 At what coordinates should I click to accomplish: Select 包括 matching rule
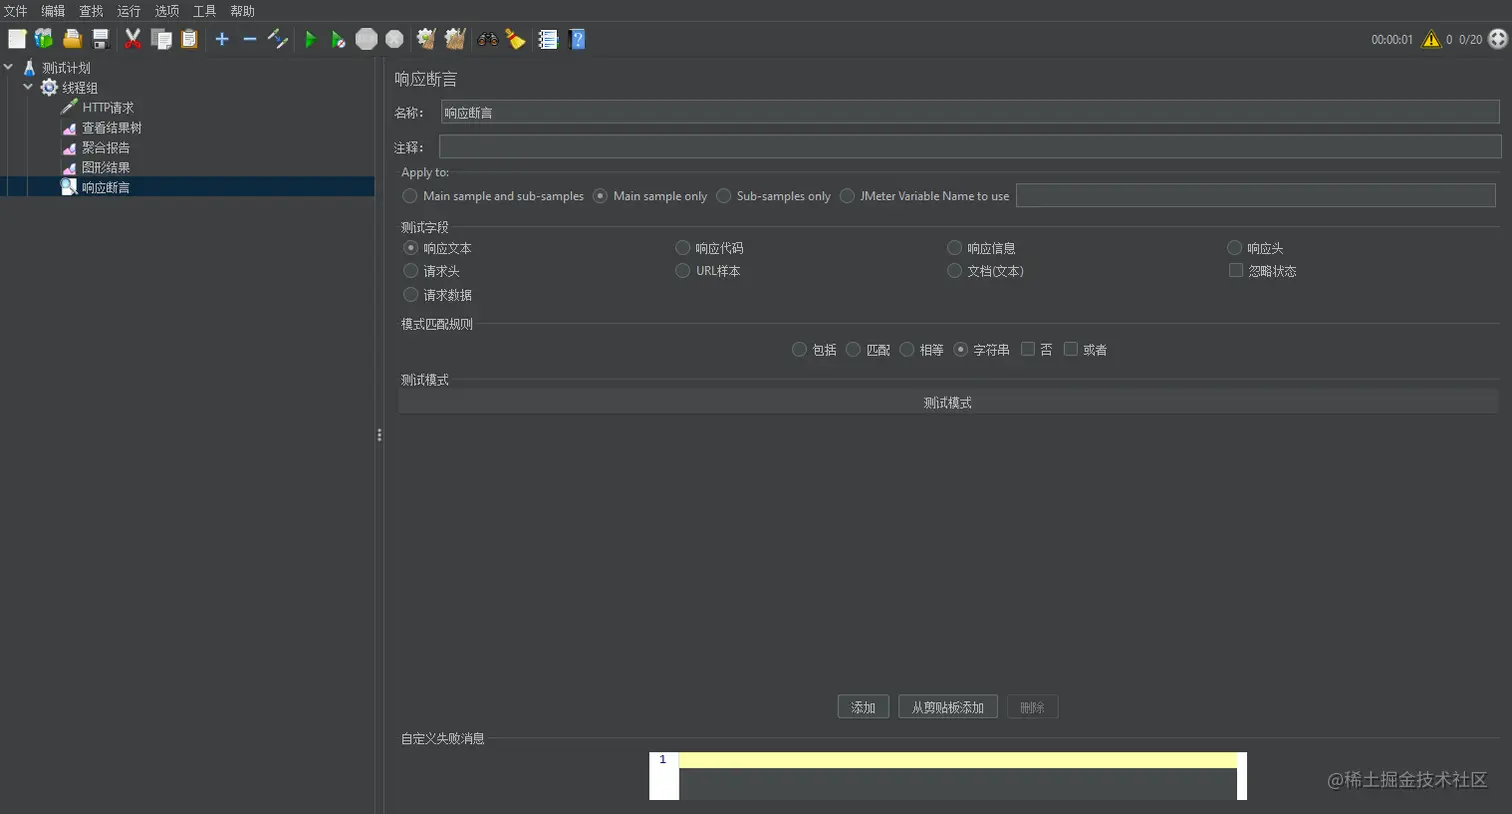[x=799, y=349]
